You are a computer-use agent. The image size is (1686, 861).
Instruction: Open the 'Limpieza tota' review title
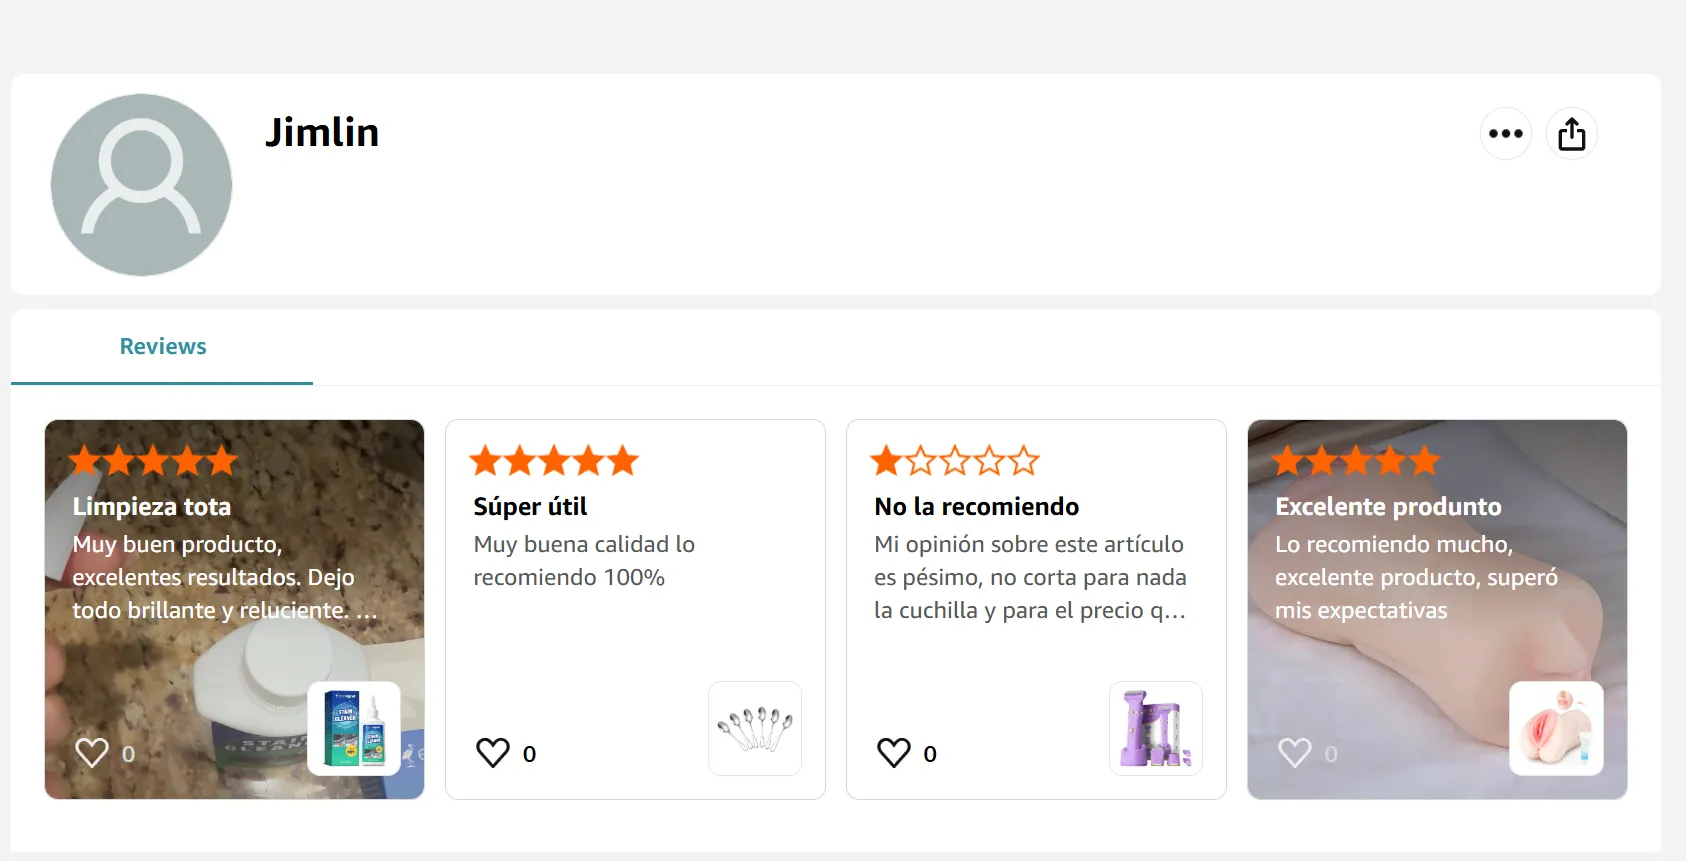click(152, 506)
